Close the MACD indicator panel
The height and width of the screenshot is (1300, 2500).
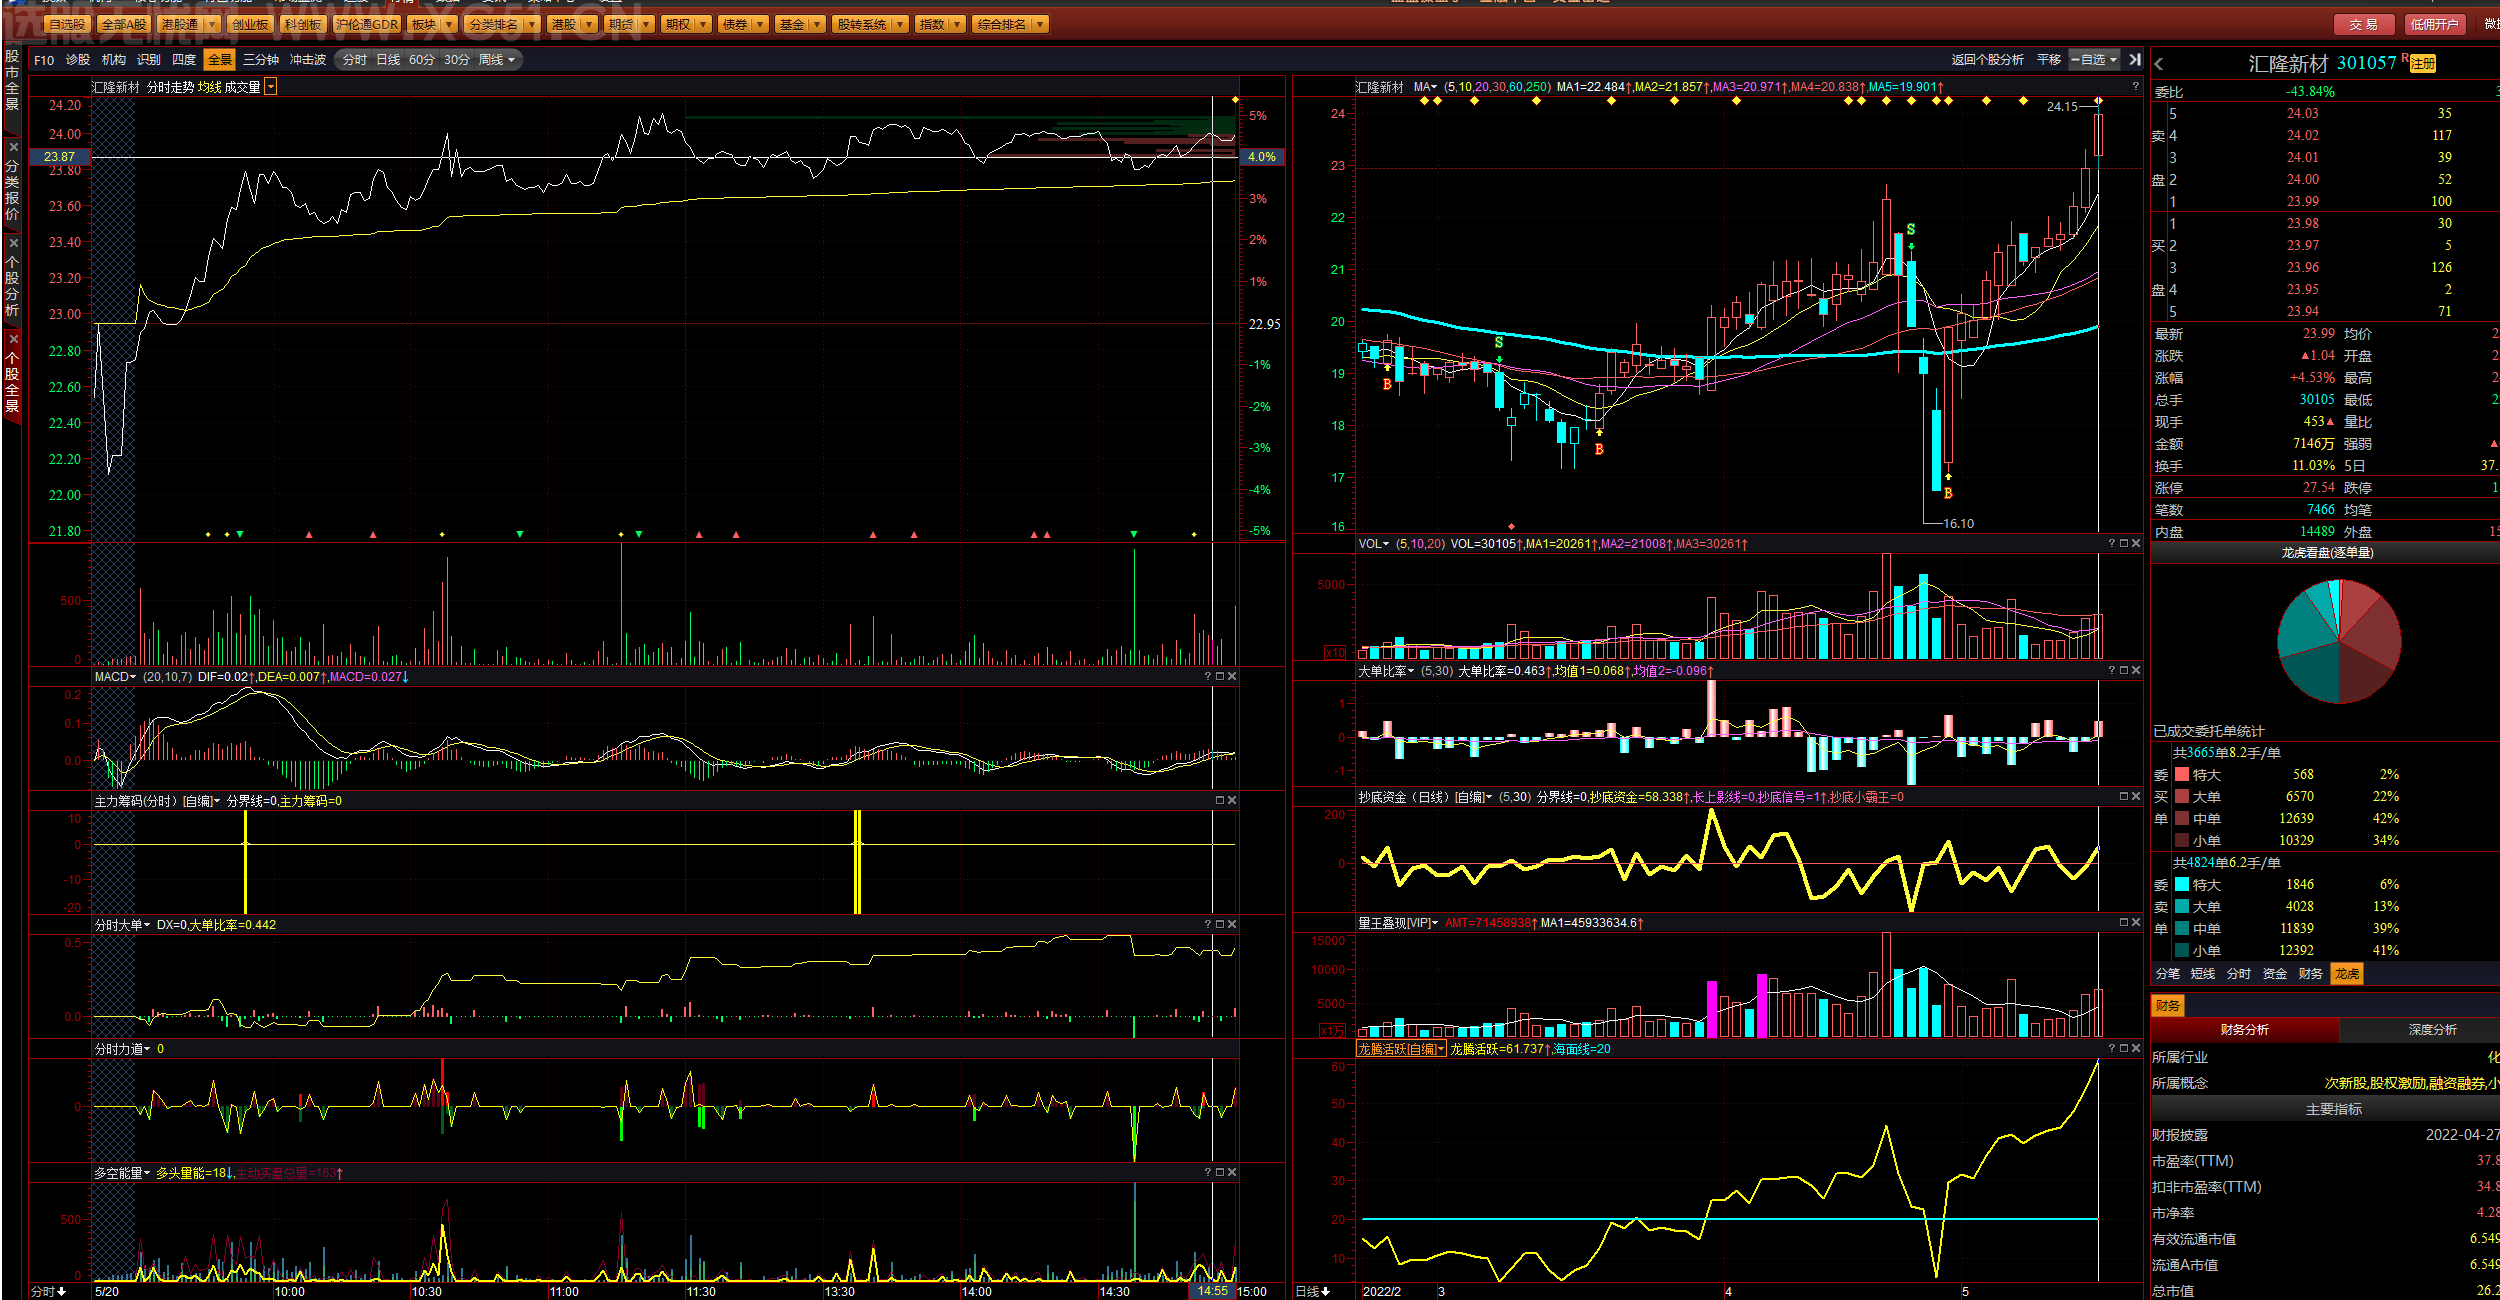coord(1232,677)
